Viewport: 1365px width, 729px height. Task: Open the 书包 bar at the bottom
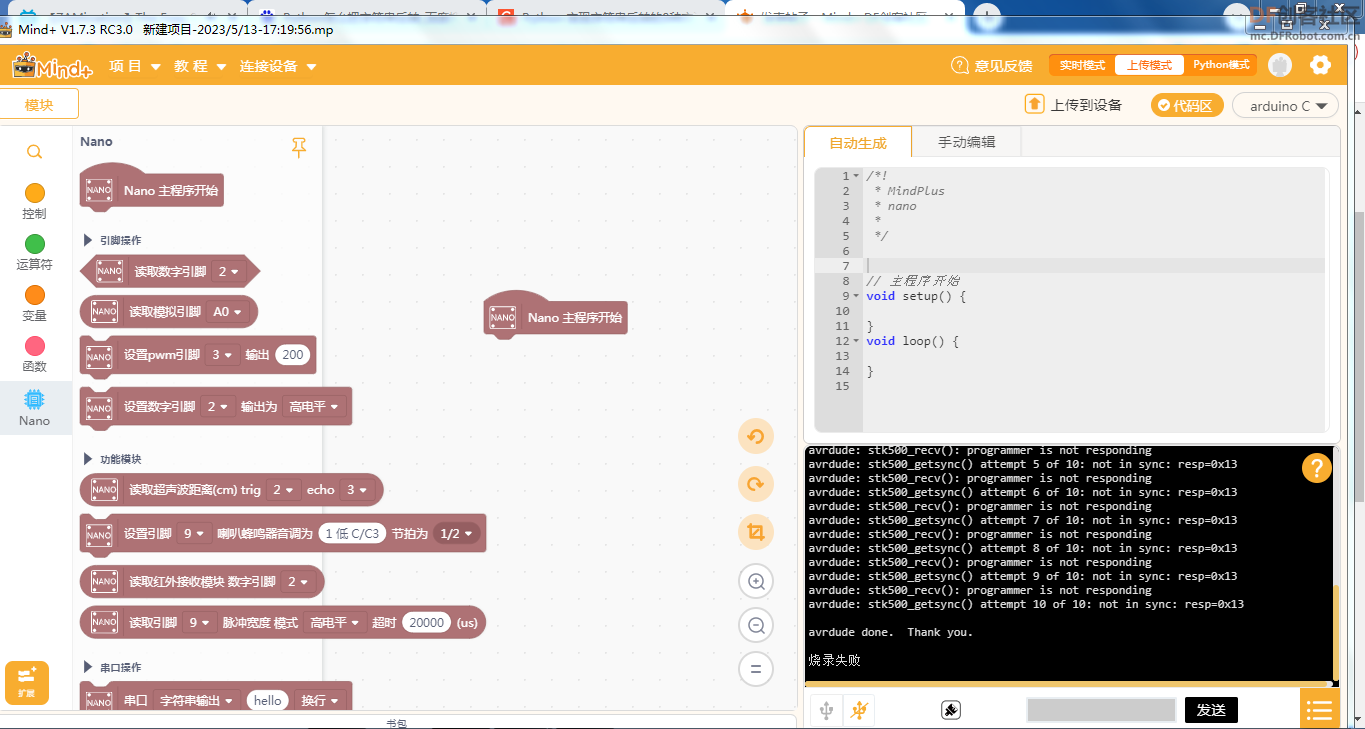tap(397, 722)
